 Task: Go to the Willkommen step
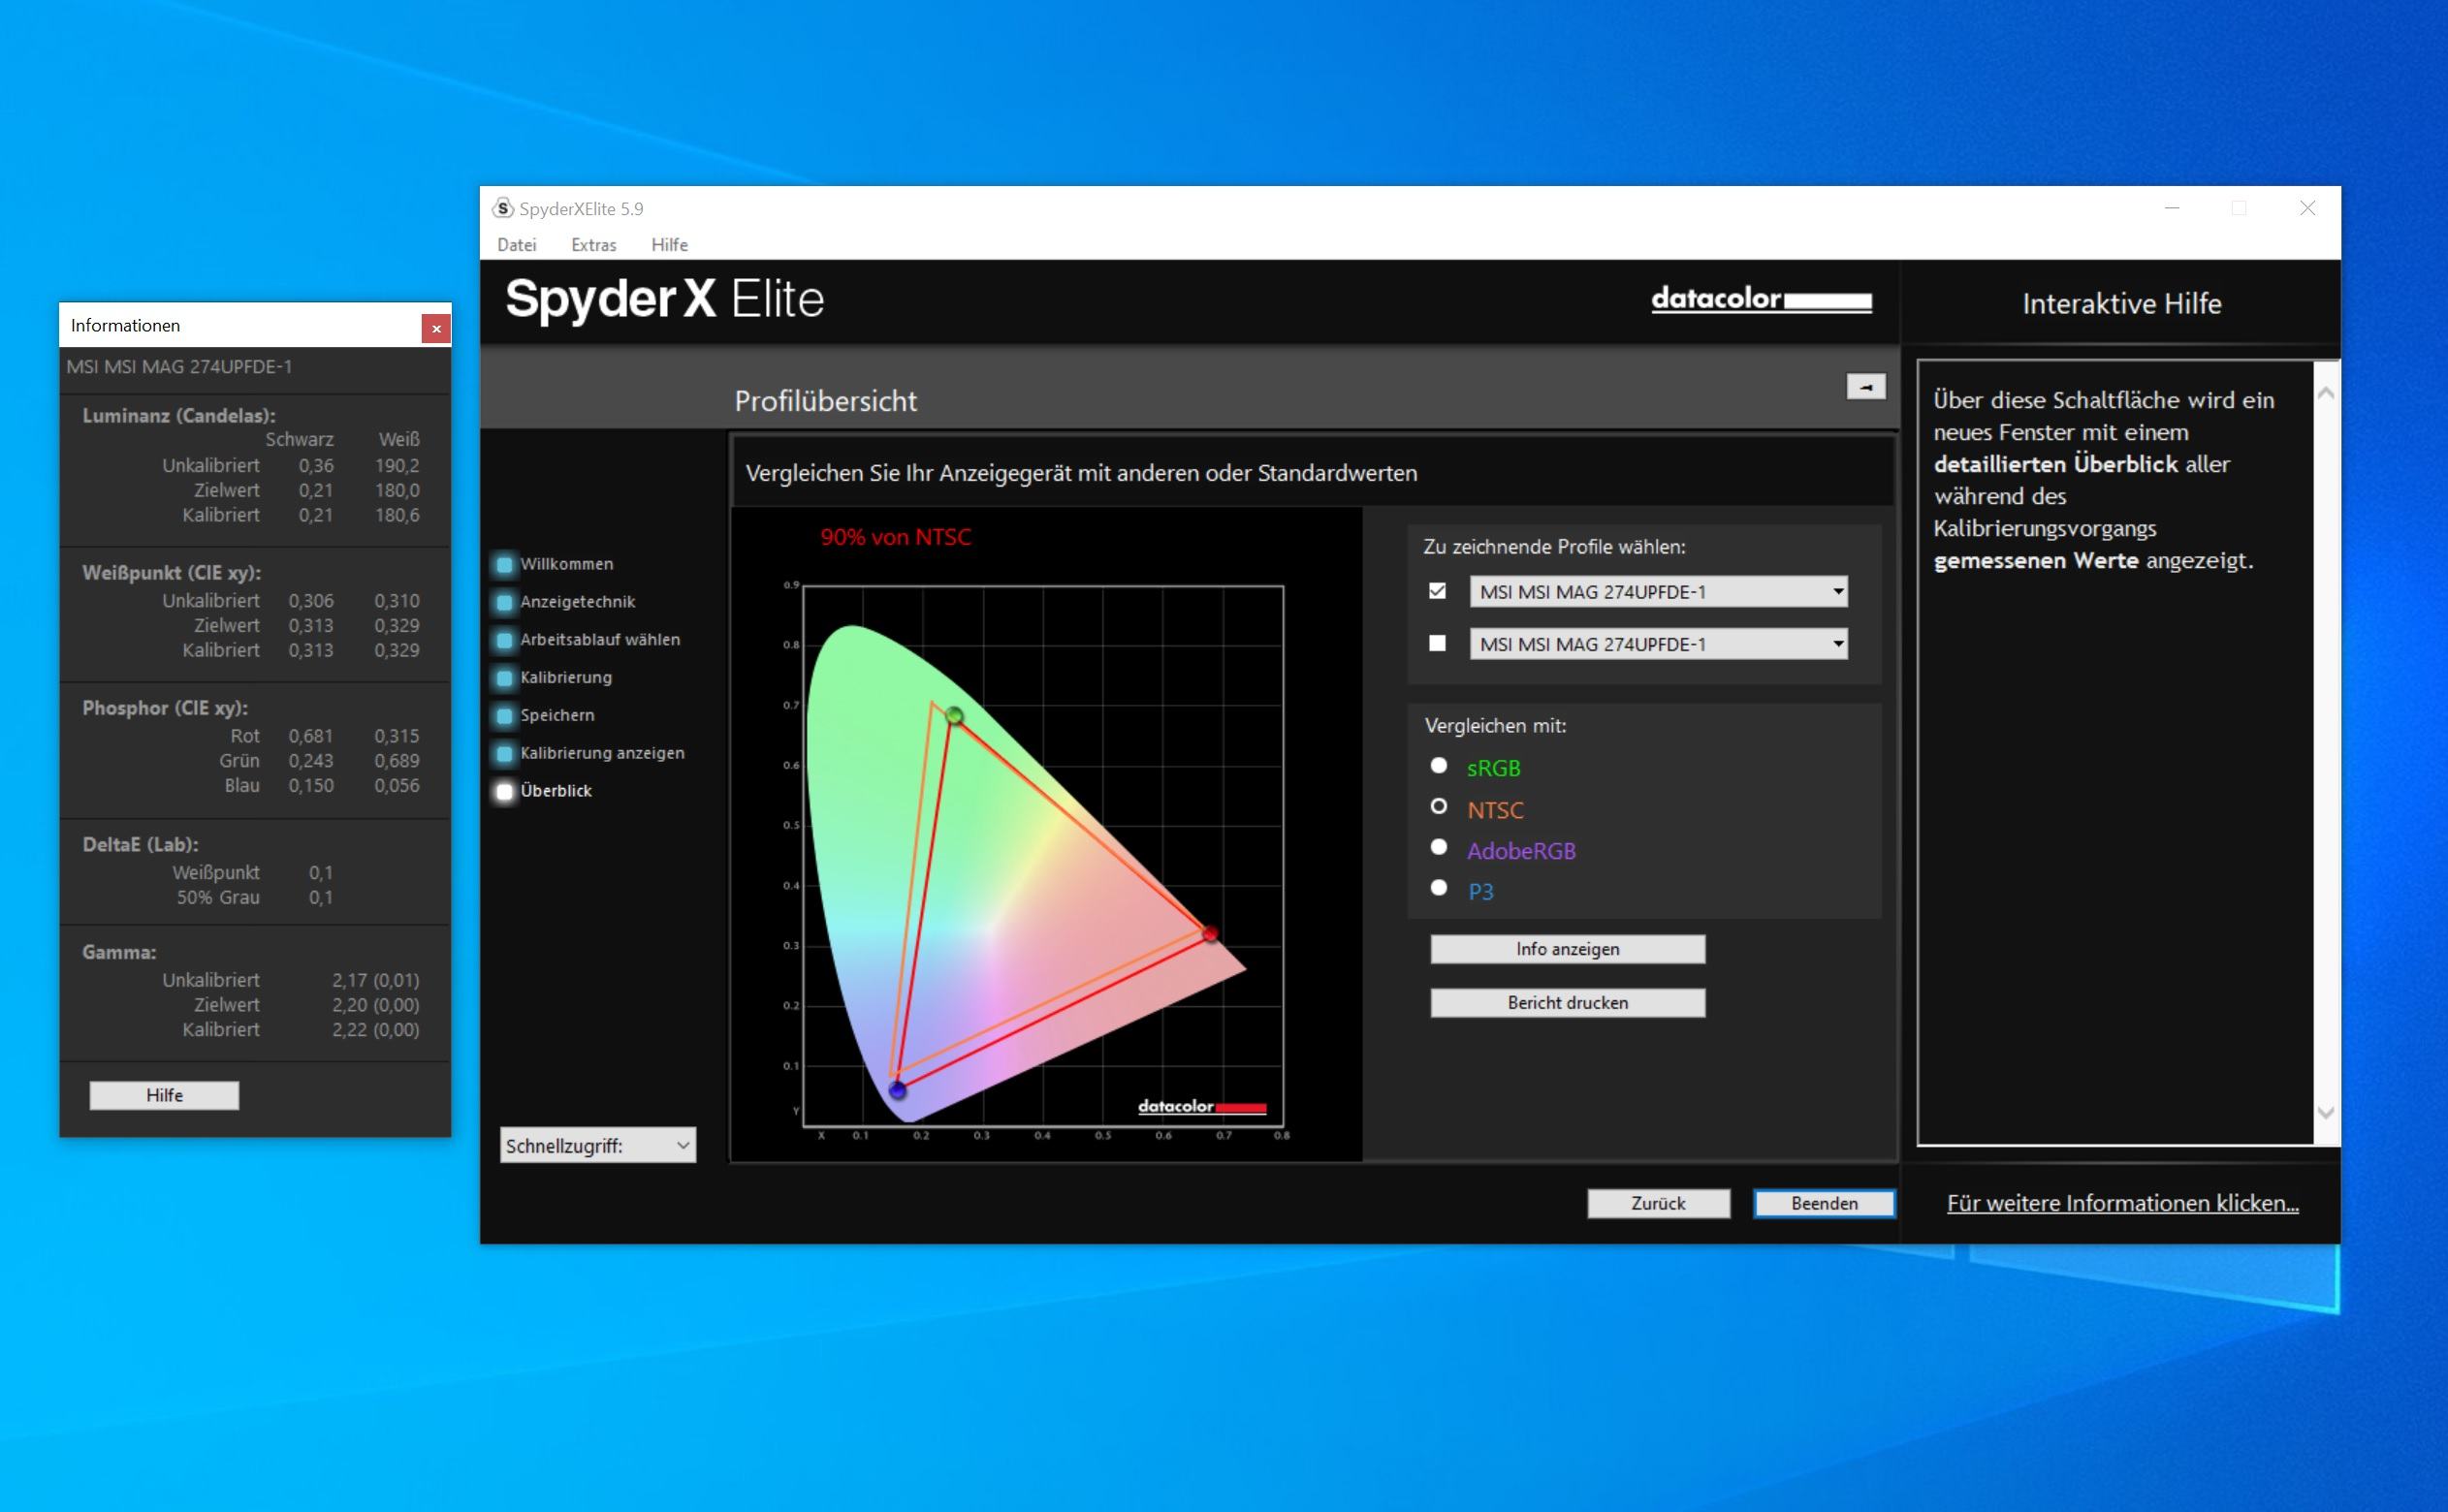point(566,564)
